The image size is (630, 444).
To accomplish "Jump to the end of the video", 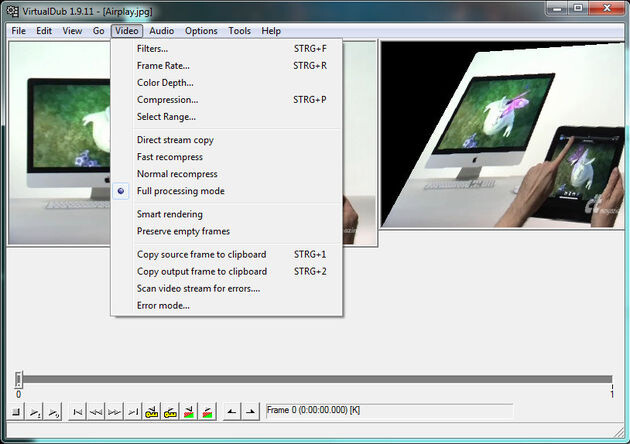I will 132,411.
